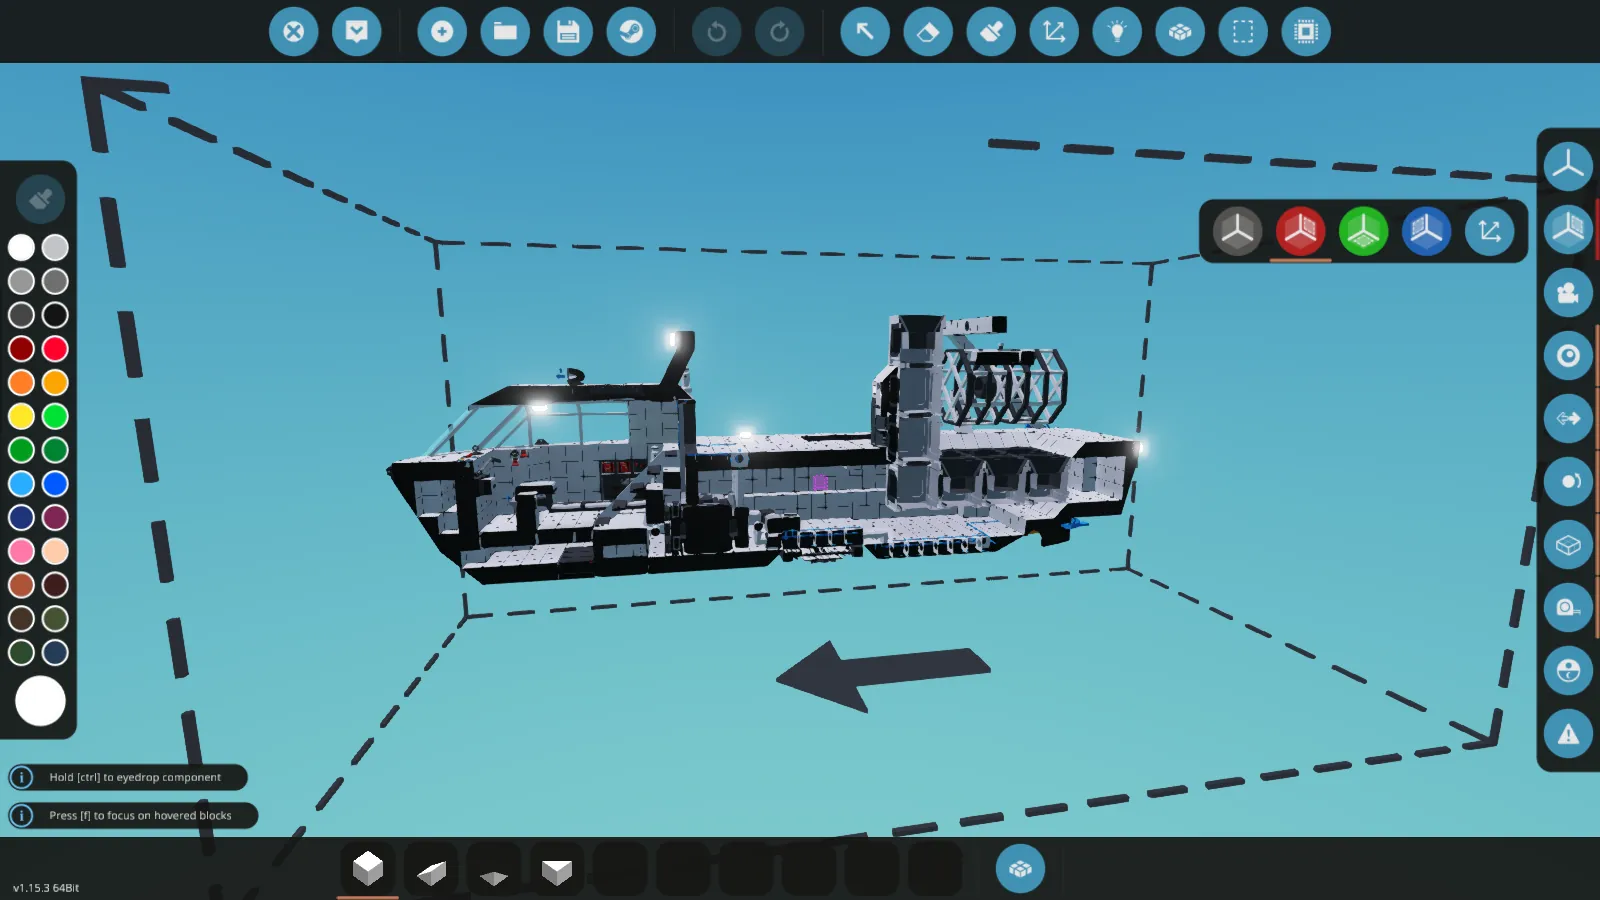Open the chevron dropdown next to exit button
The width and height of the screenshot is (1600, 900).
[x=357, y=32]
